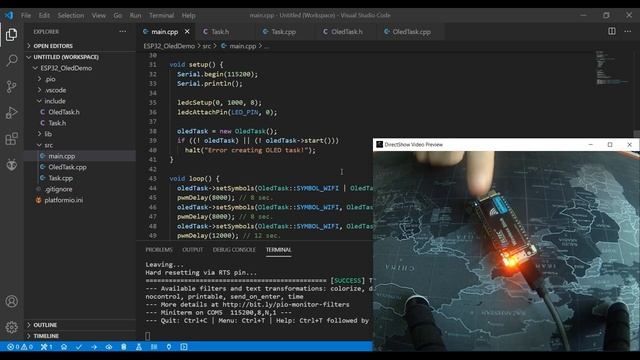This screenshot has width=640, height=360.
Task: Switch to the OledTask.h editor tab
Action: (x=346, y=31)
